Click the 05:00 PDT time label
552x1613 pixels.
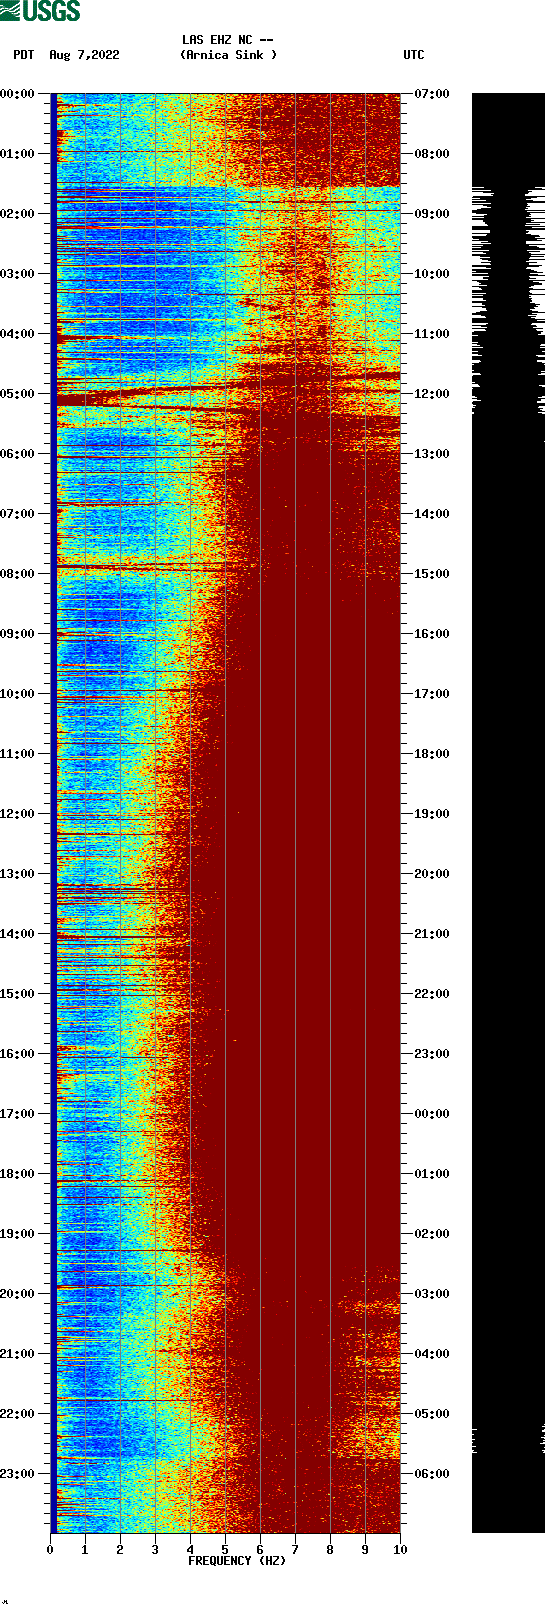point(18,394)
